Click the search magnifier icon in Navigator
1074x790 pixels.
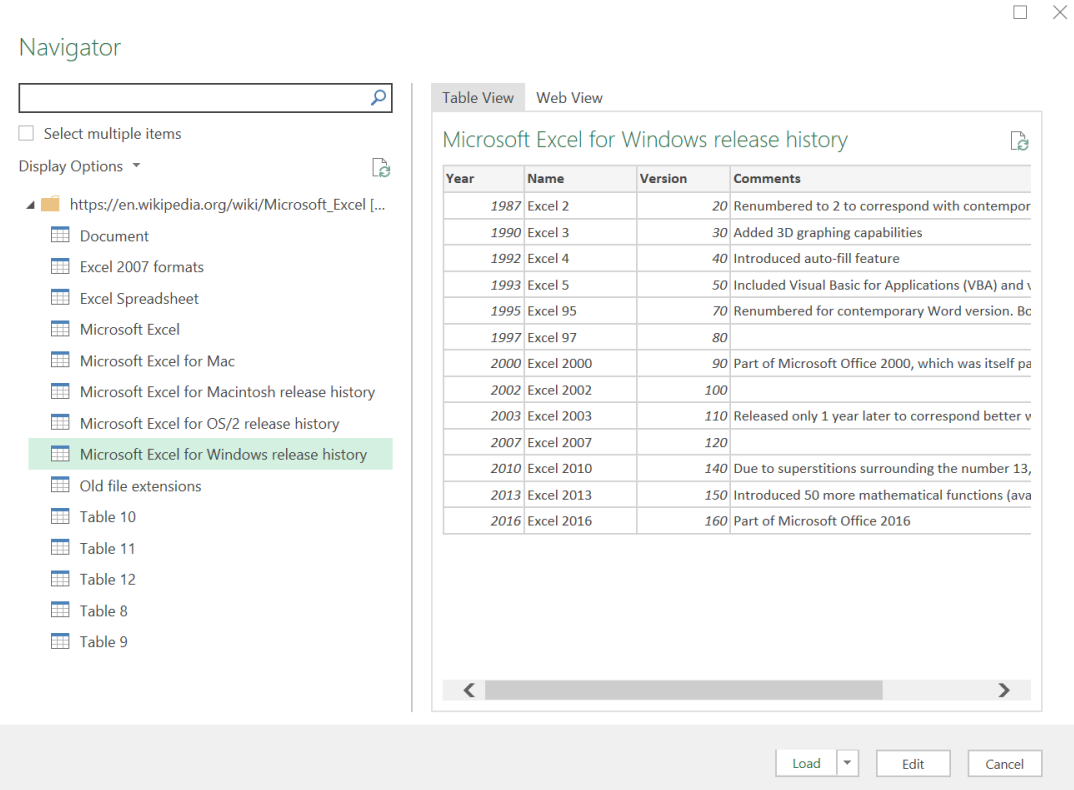click(378, 98)
